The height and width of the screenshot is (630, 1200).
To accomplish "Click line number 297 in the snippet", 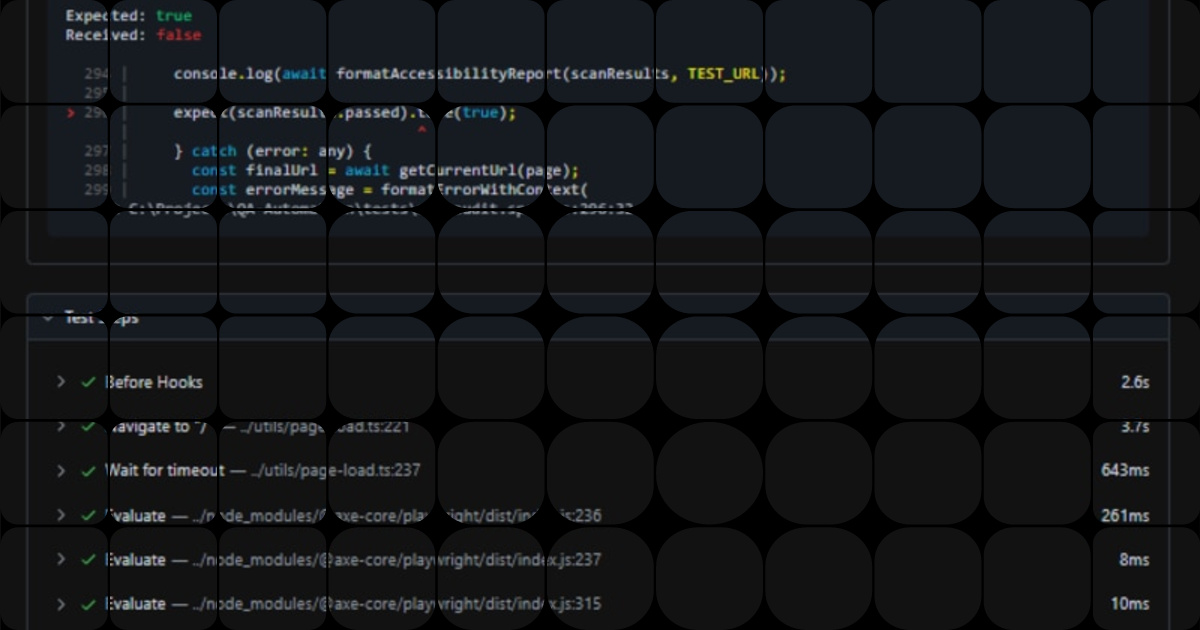I will (x=96, y=151).
